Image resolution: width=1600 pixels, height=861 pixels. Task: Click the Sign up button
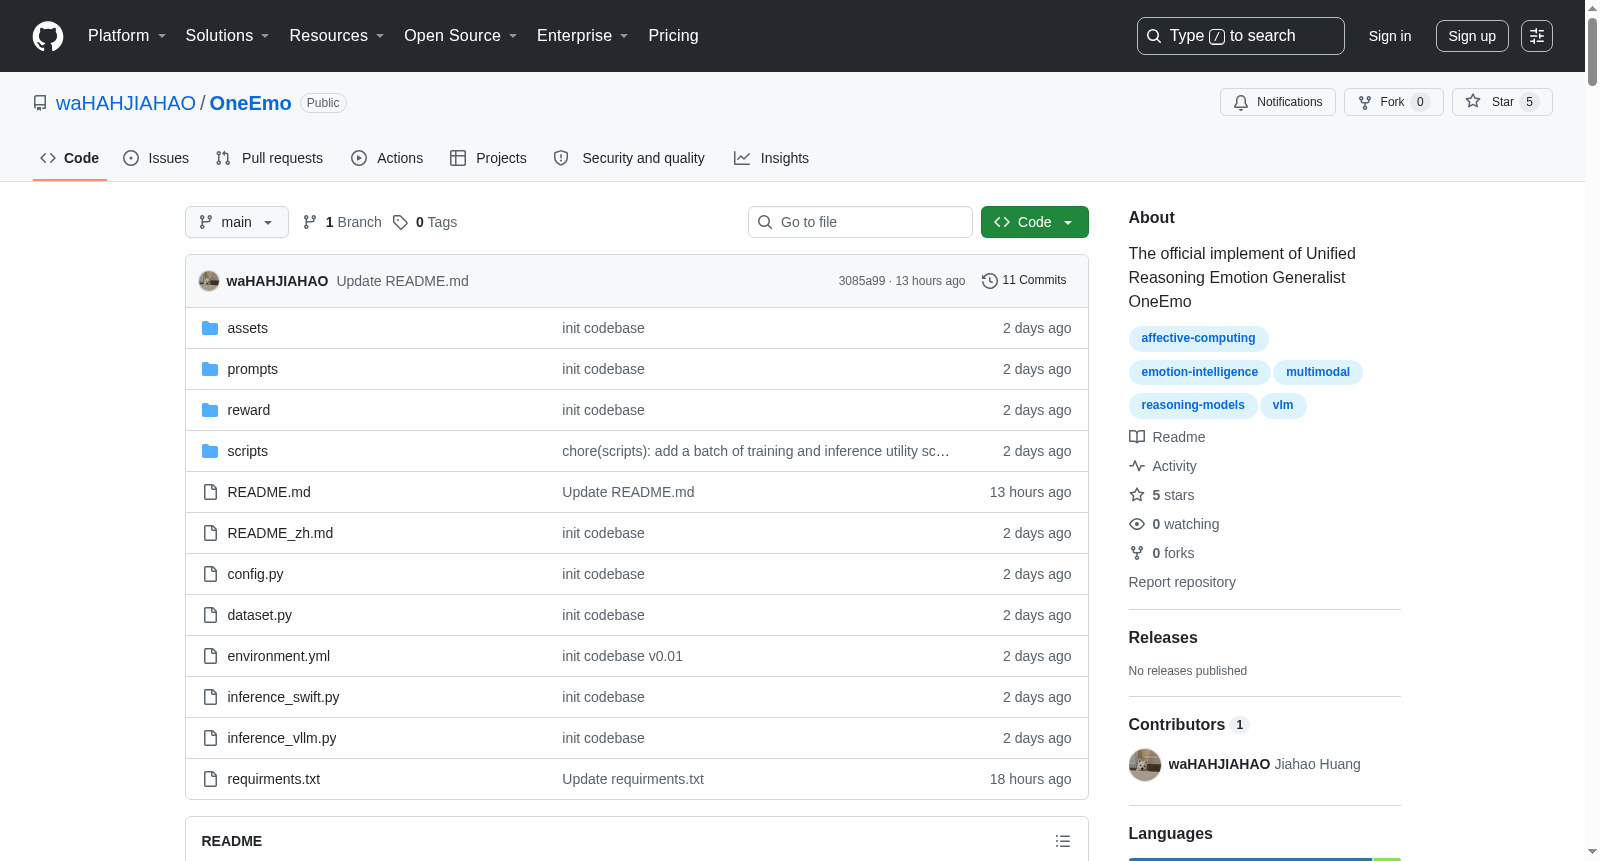coord(1472,36)
